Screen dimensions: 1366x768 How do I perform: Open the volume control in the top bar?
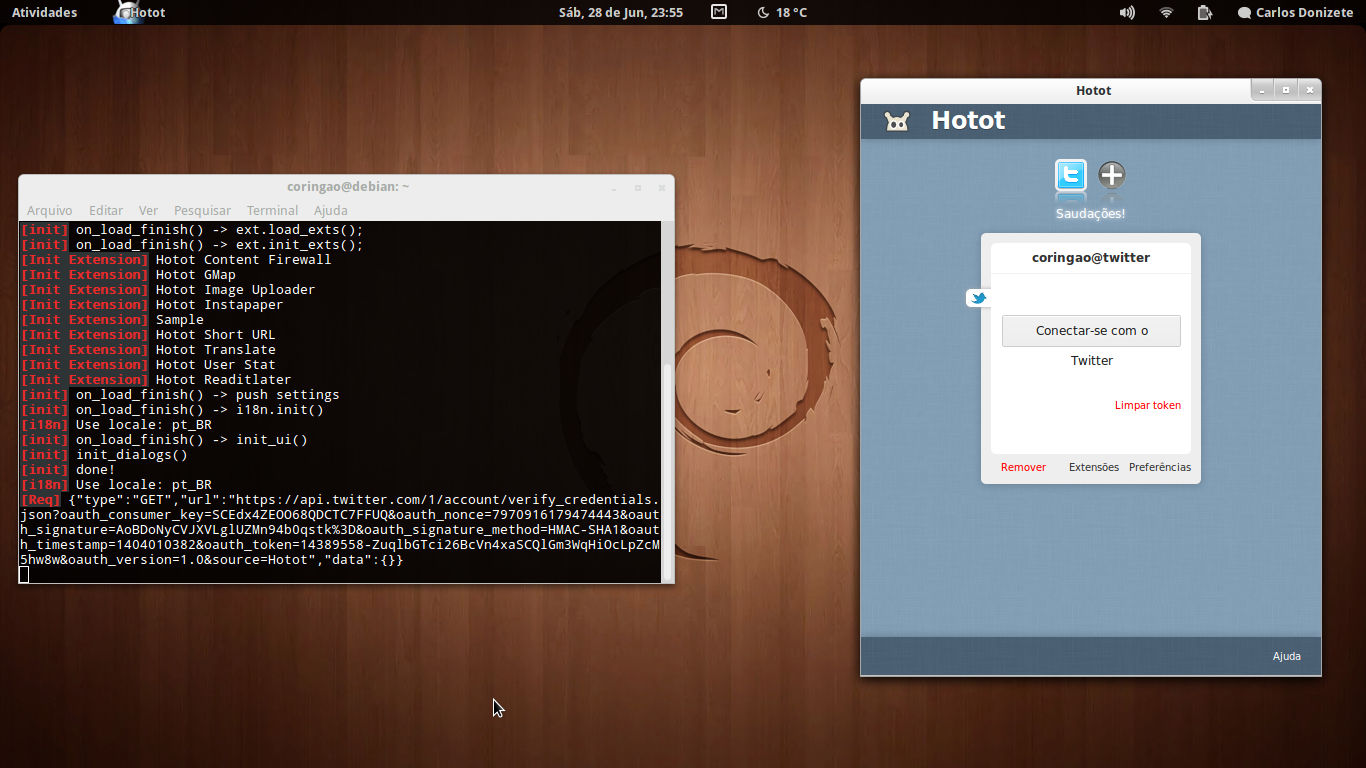coord(1127,12)
